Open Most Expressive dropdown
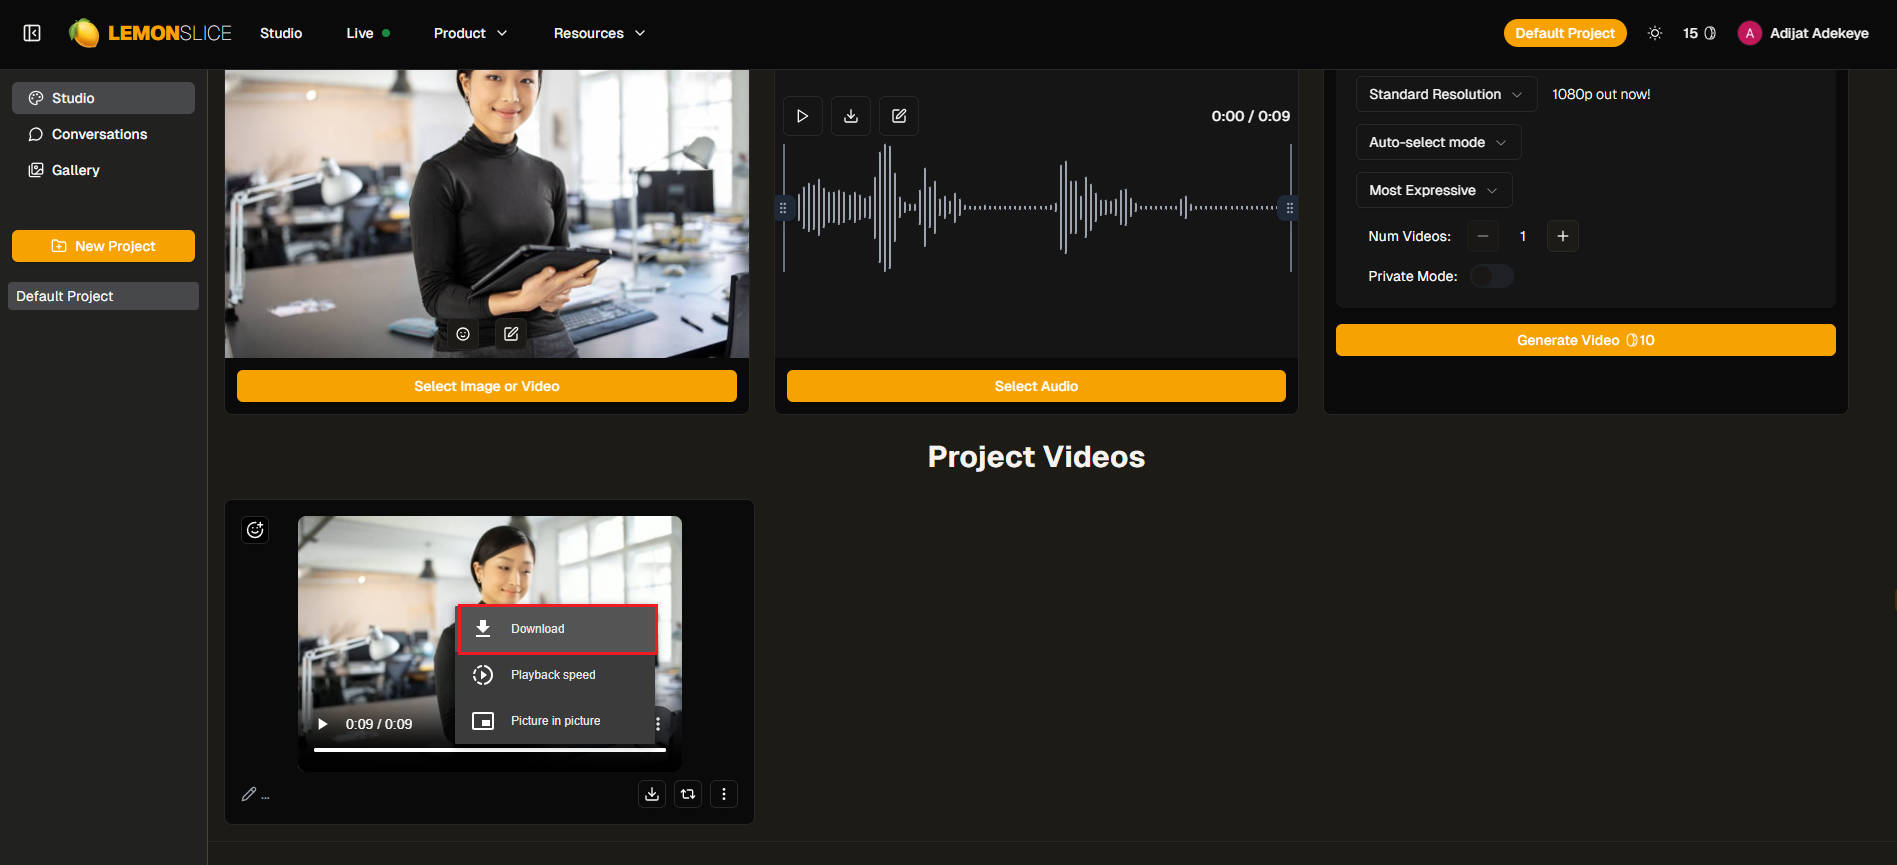This screenshot has width=1897, height=865. click(x=1433, y=190)
